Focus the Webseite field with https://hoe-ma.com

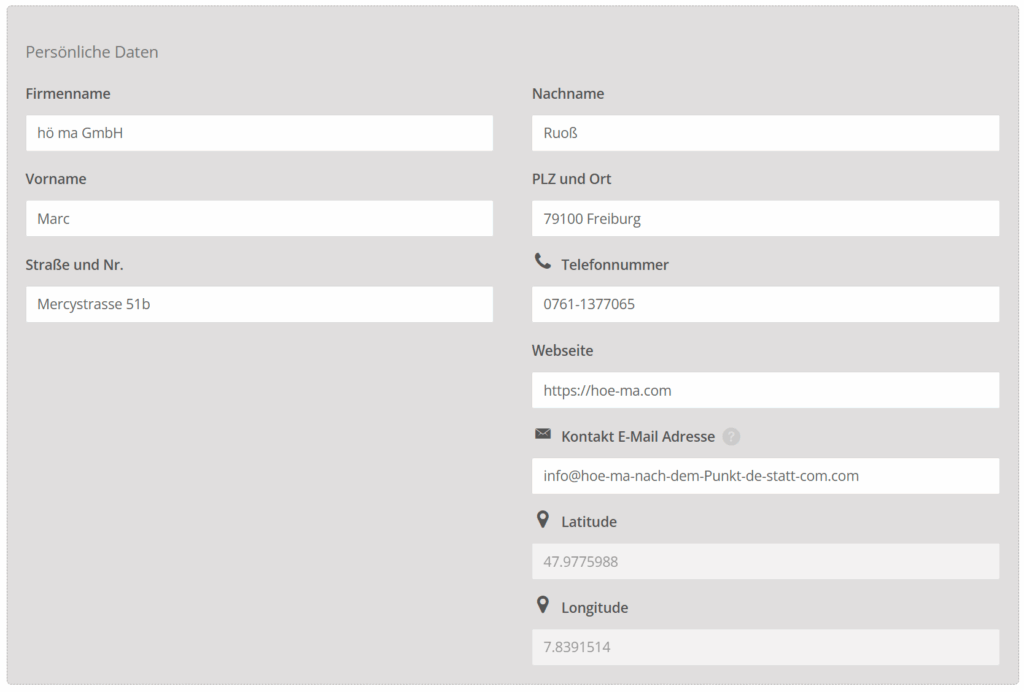tap(765, 390)
